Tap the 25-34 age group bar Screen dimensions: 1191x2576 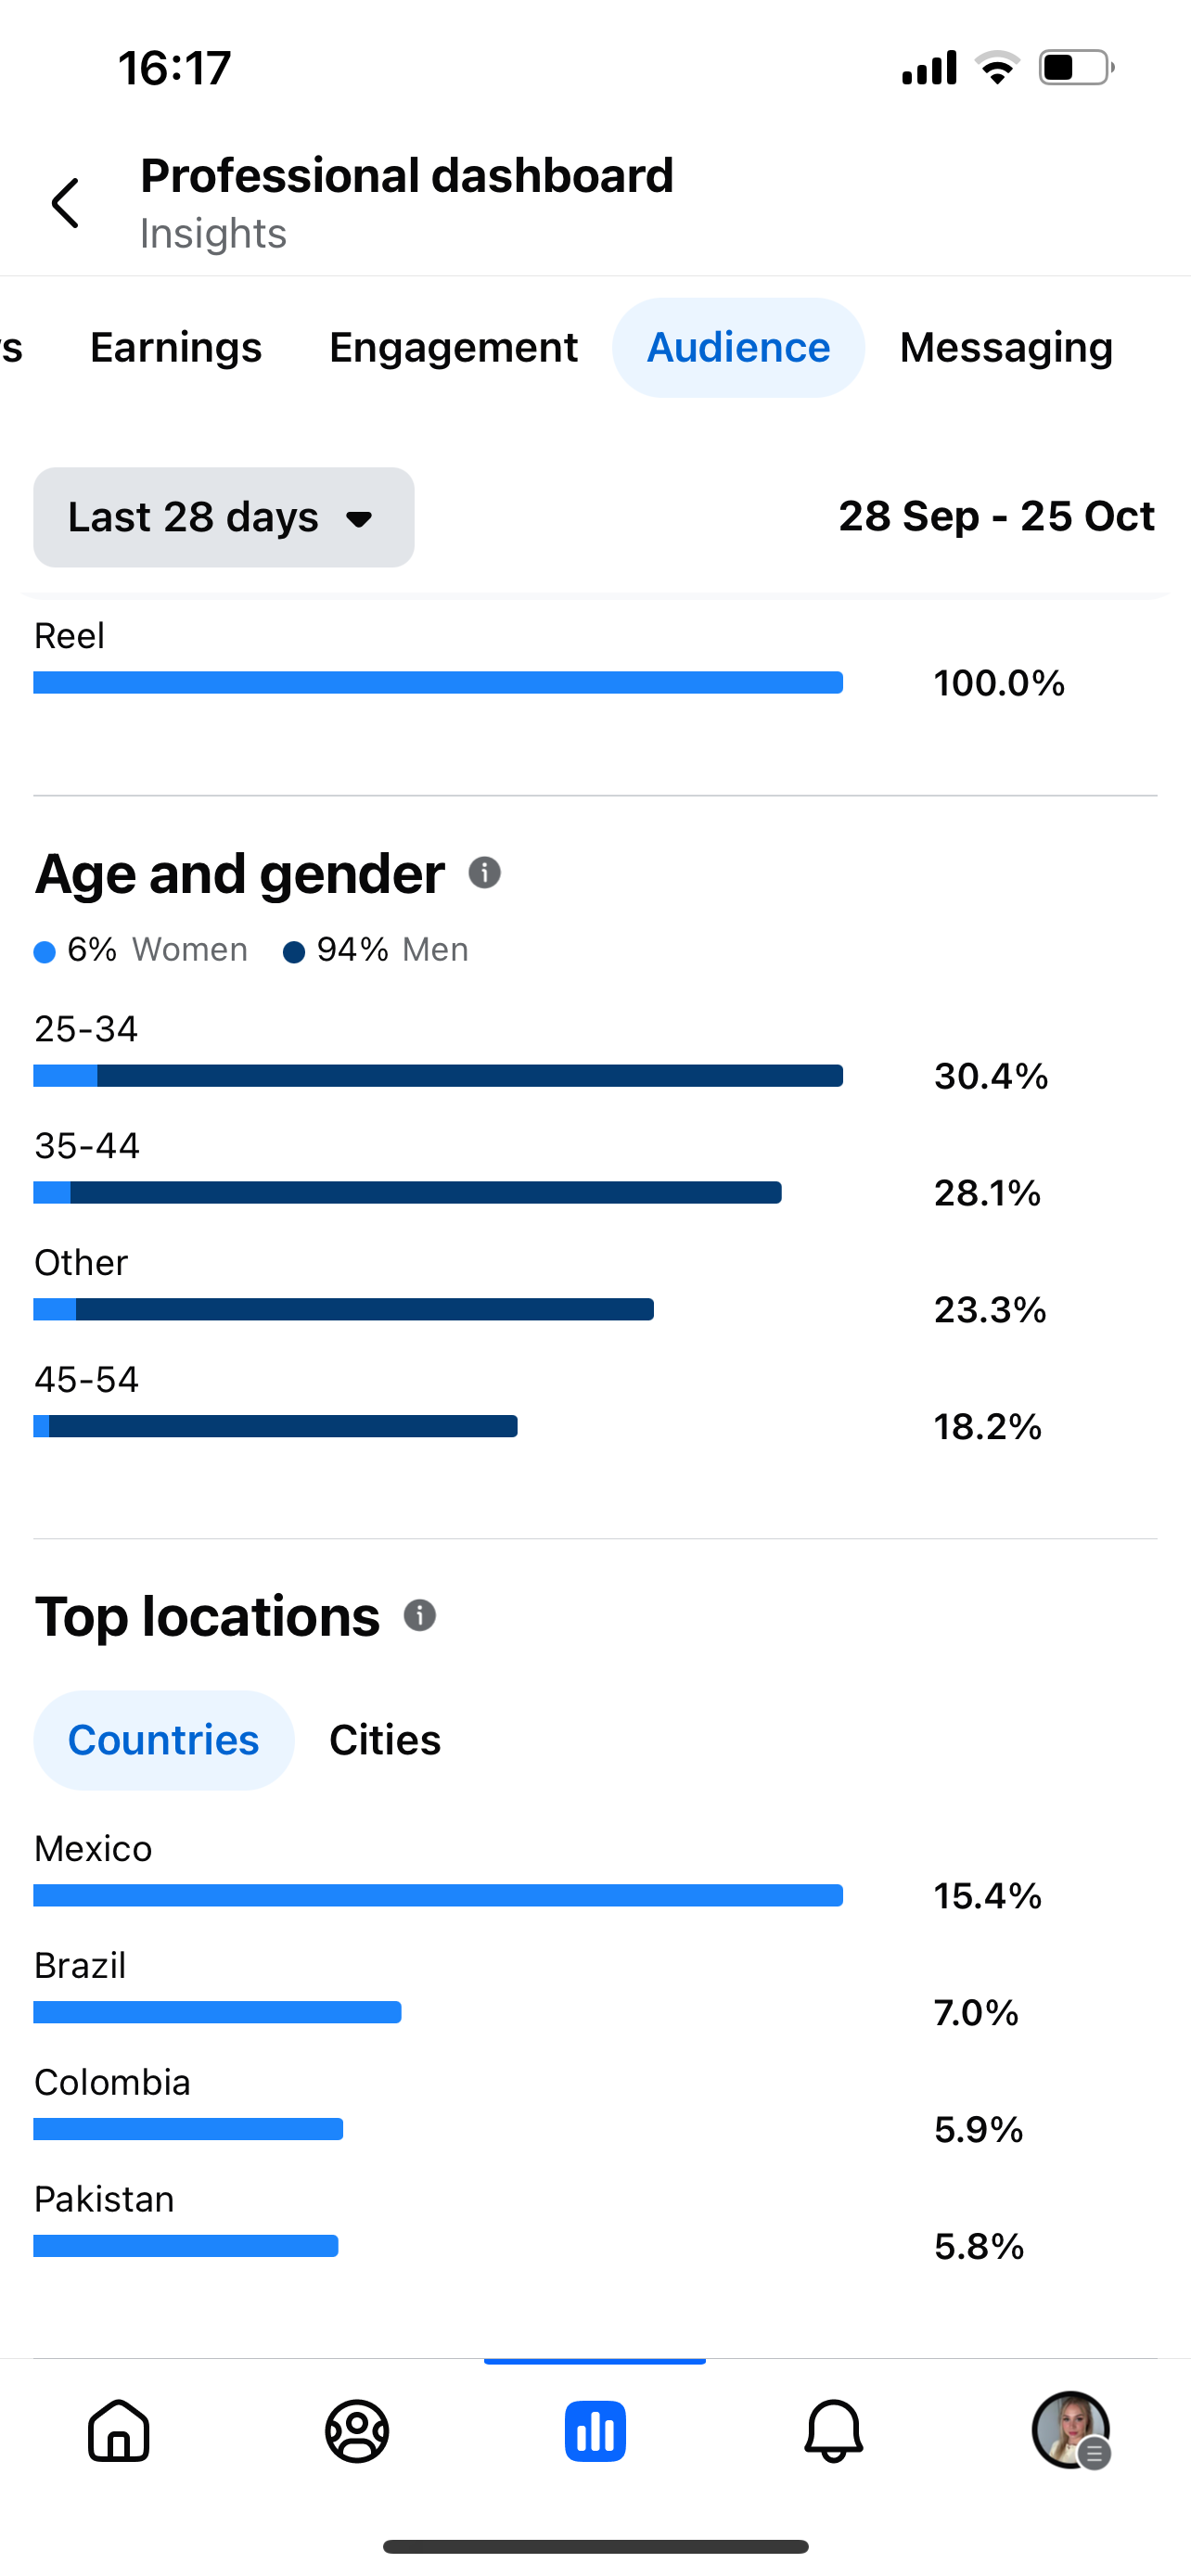coord(438,1076)
